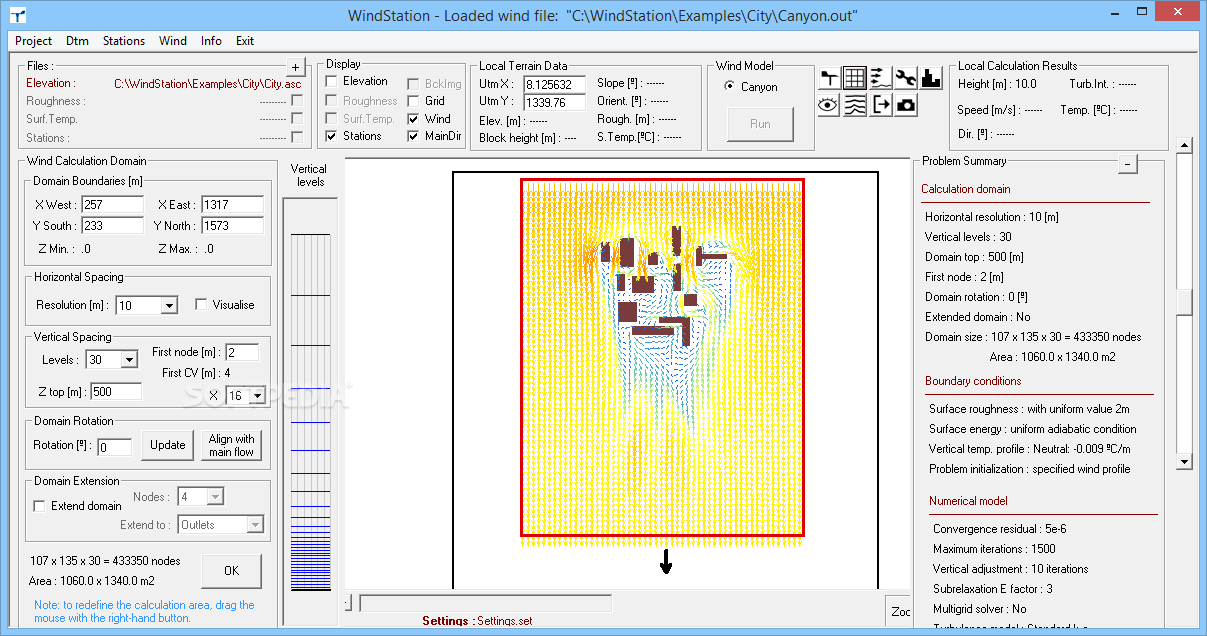Open the Stations menu

tap(124, 41)
